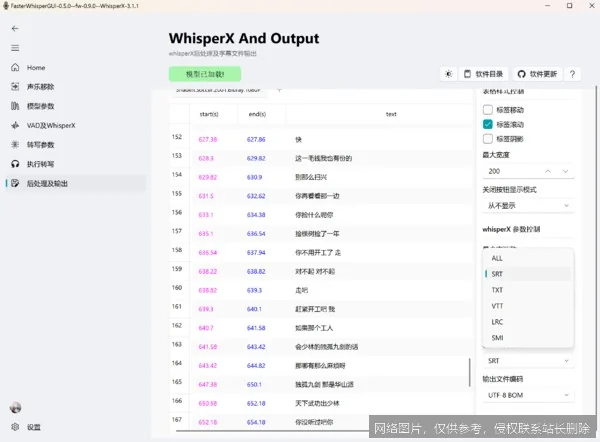Click start time cell 640.7

[x=206, y=328]
